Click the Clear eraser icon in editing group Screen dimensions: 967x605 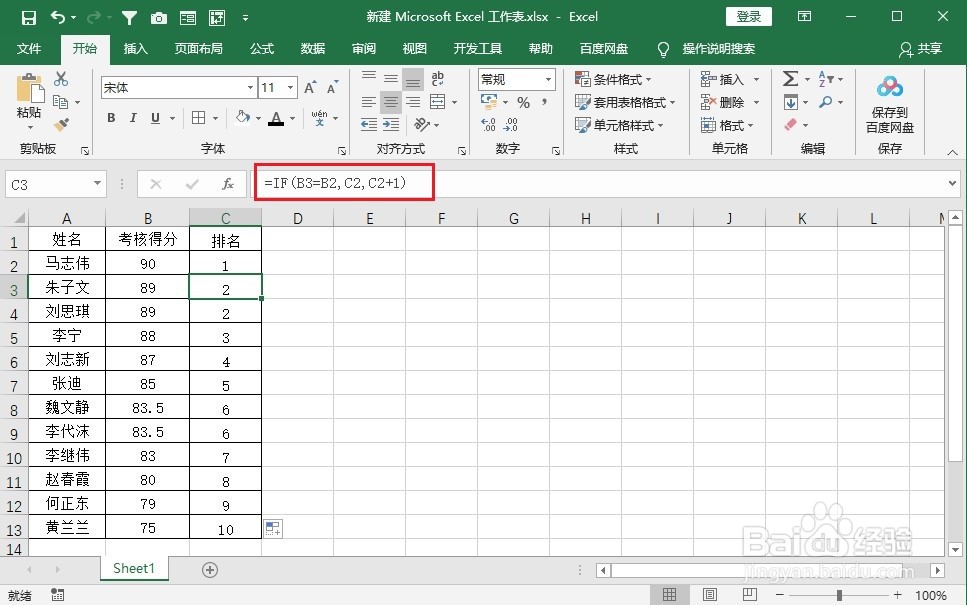click(791, 125)
